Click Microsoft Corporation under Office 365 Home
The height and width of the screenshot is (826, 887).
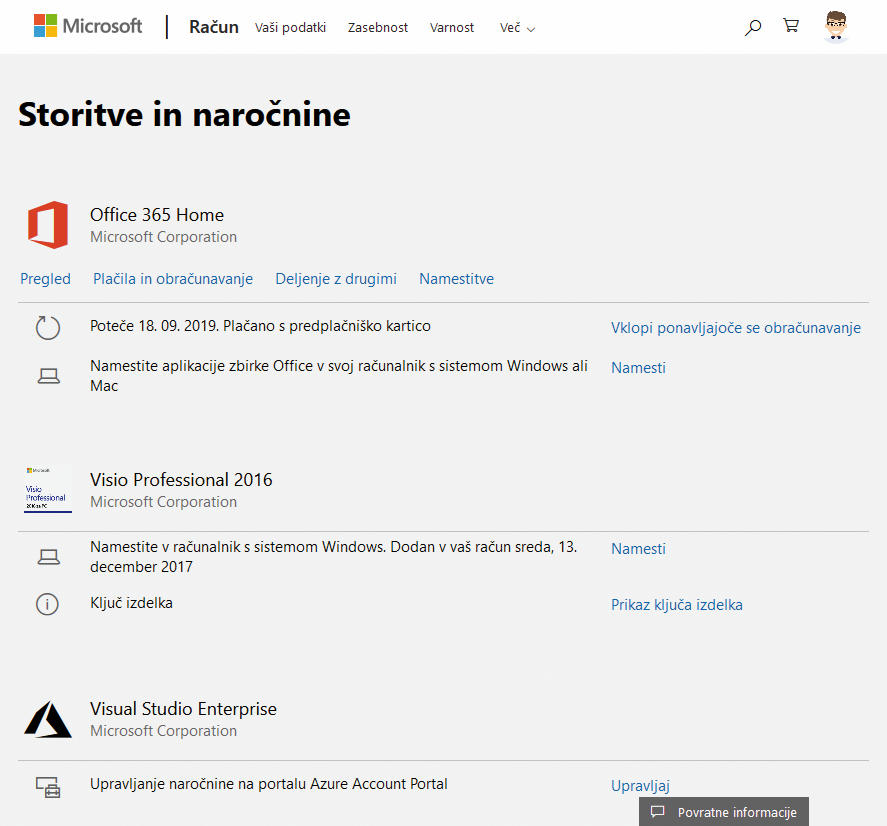point(163,237)
